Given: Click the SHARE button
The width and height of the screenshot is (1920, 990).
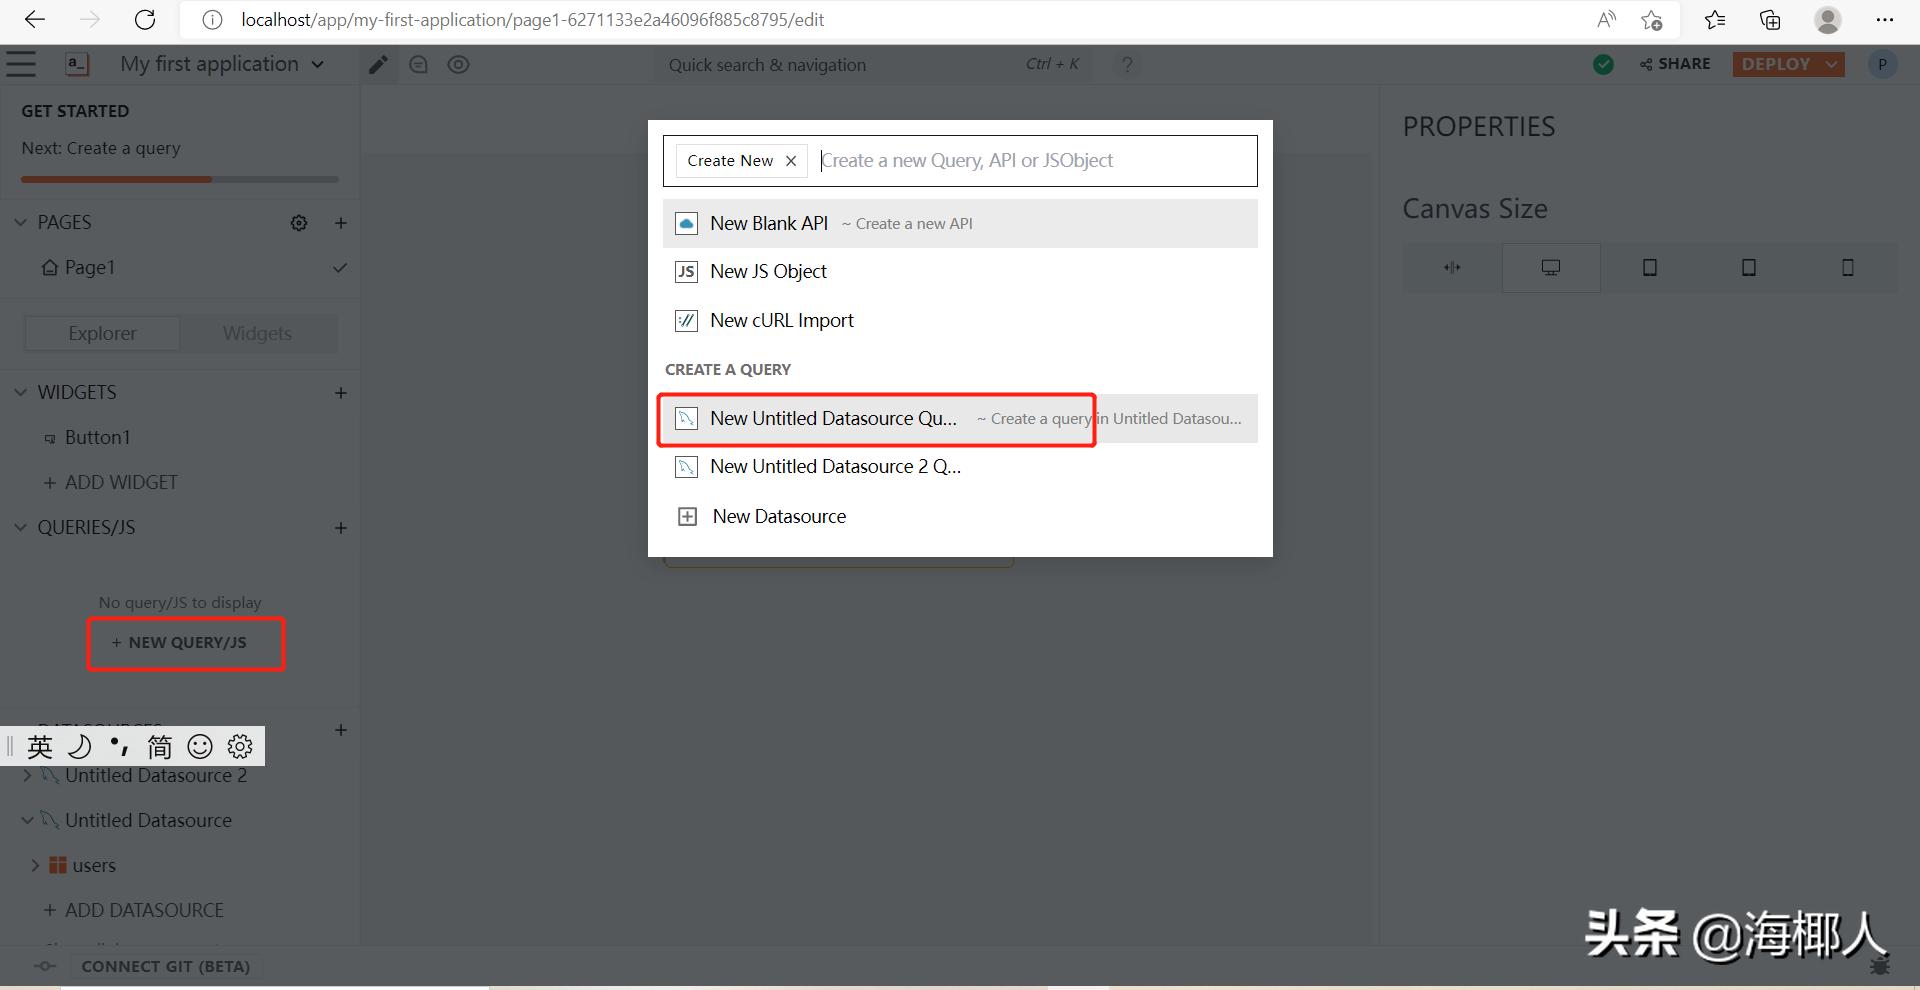Looking at the screenshot, I should (x=1676, y=64).
